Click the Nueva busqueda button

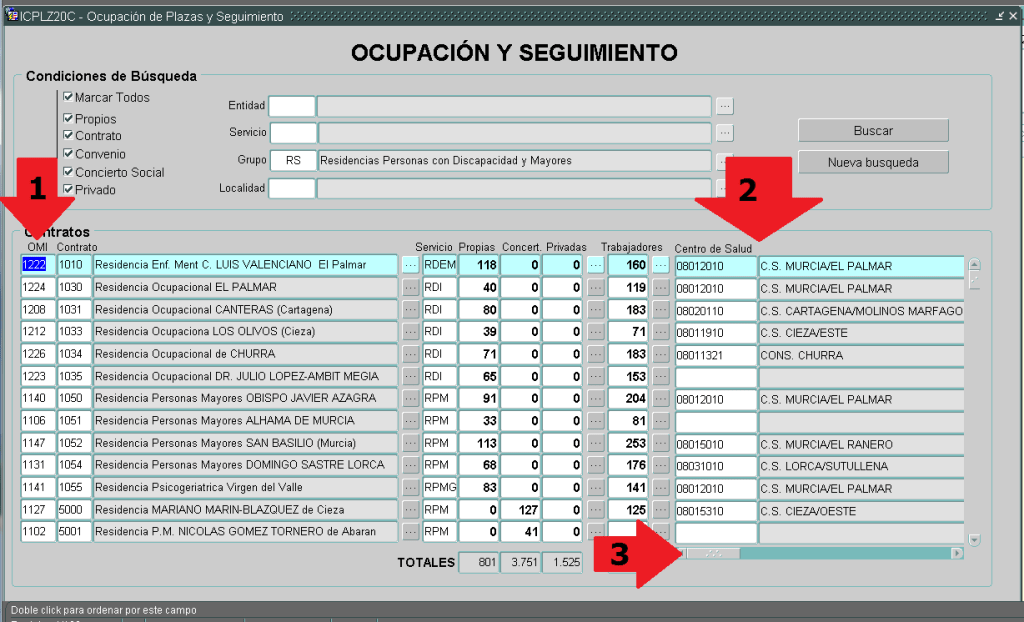(873, 162)
